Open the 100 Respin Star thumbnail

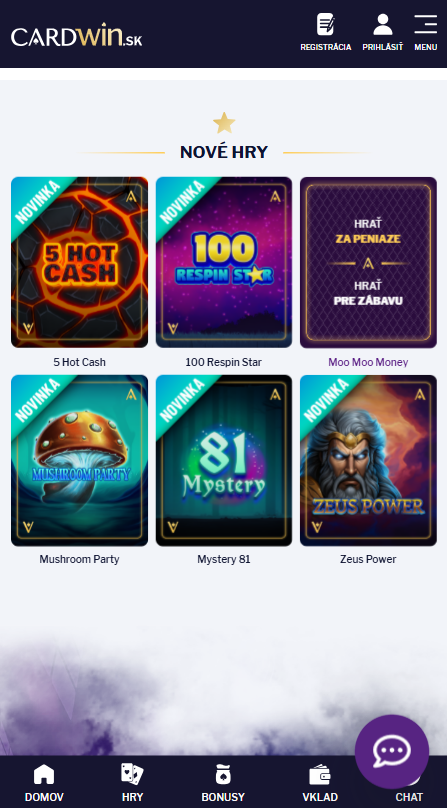[224, 262]
